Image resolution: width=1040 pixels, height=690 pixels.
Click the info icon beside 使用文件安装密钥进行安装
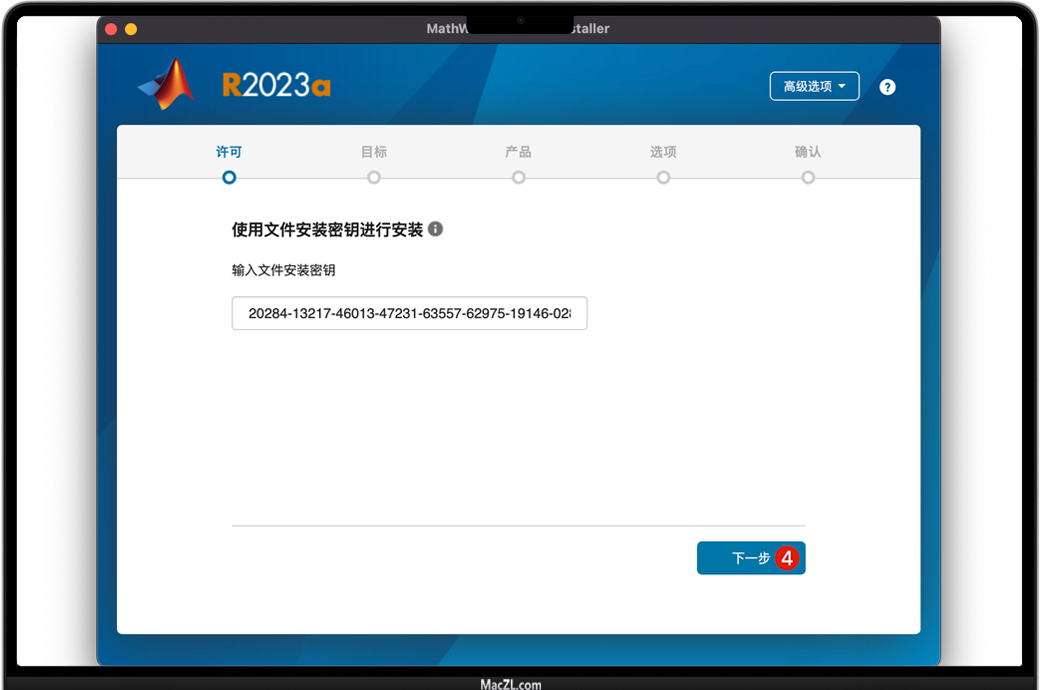pos(435,229)
